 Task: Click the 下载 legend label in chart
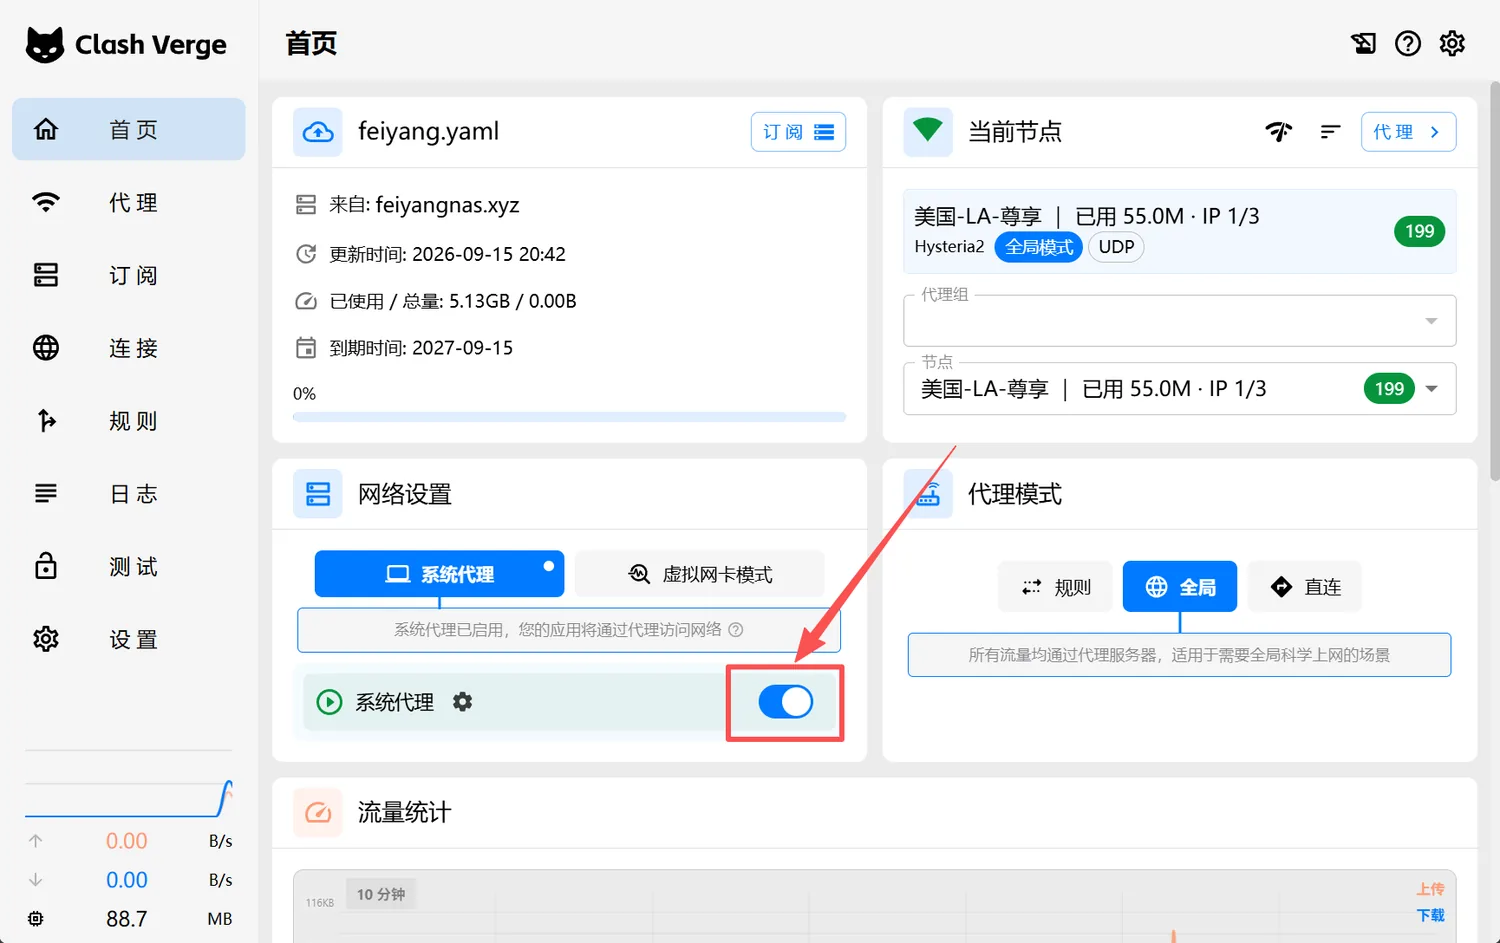click(1430, 915)
